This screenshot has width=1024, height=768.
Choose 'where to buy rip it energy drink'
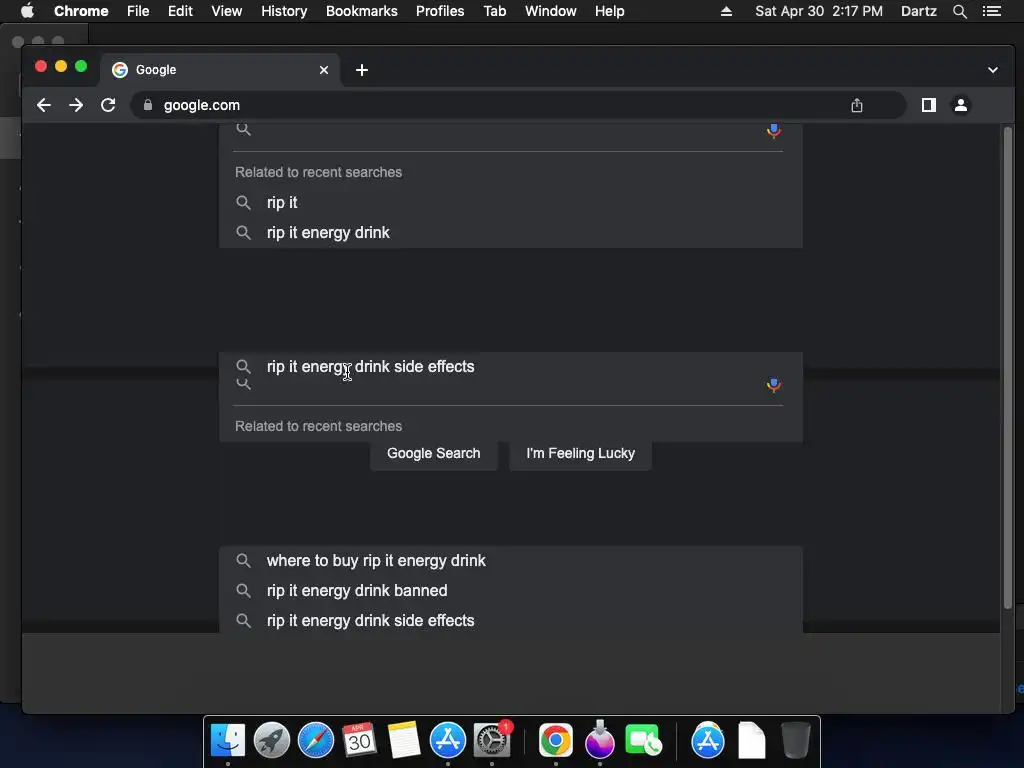point(511,560)
